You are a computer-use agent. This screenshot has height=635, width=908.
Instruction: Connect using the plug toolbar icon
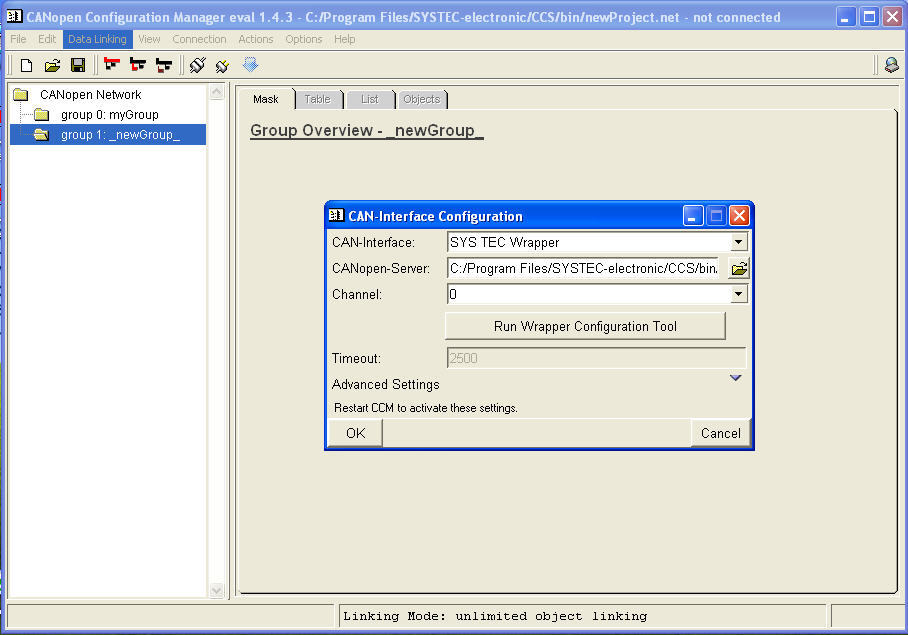(x=196, y=64)
